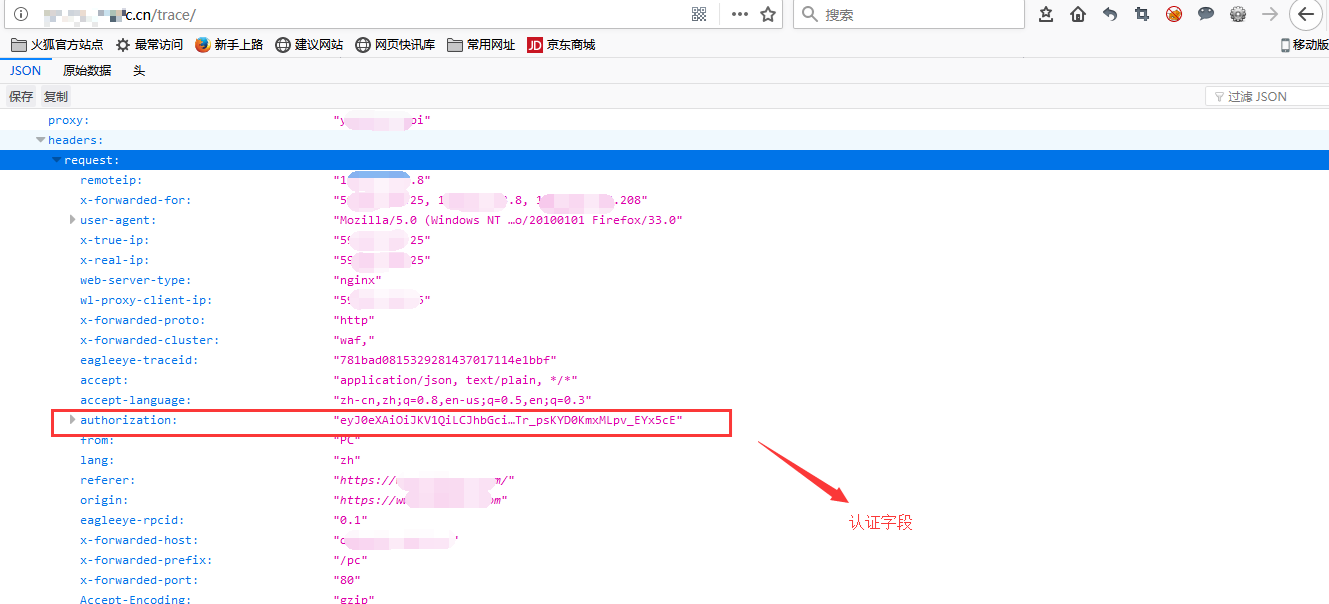Open the page actions three-dots menu
1329x604 pixels.
tap(740, 14)
